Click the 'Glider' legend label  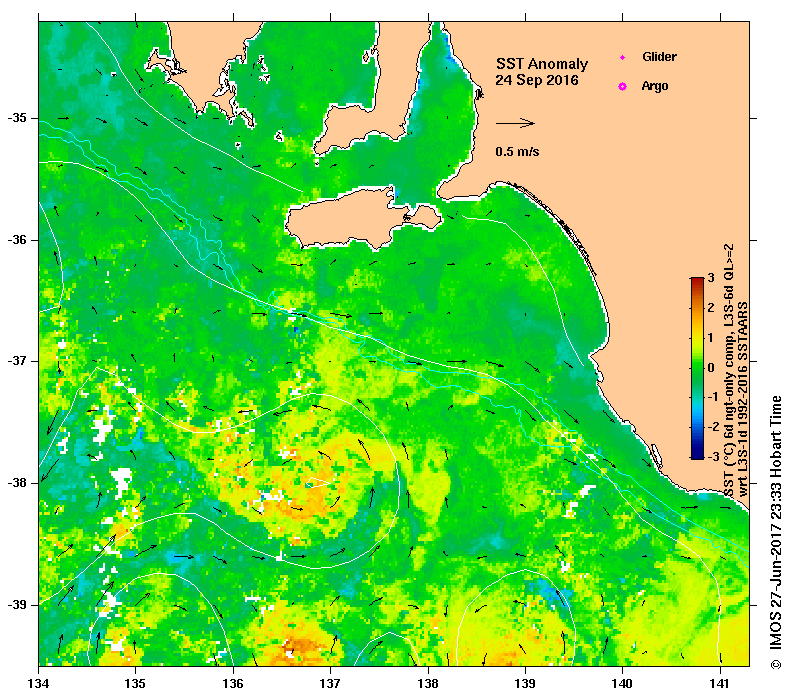click(659, 56)
